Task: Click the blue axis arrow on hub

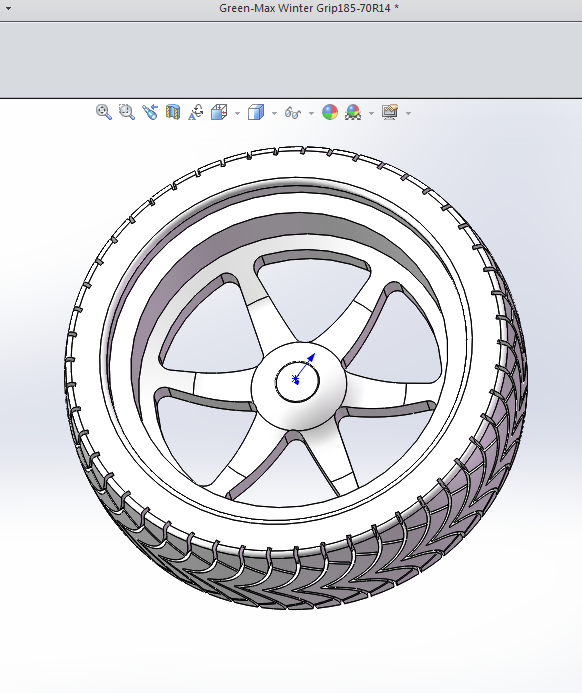Action: coord(304,368)
